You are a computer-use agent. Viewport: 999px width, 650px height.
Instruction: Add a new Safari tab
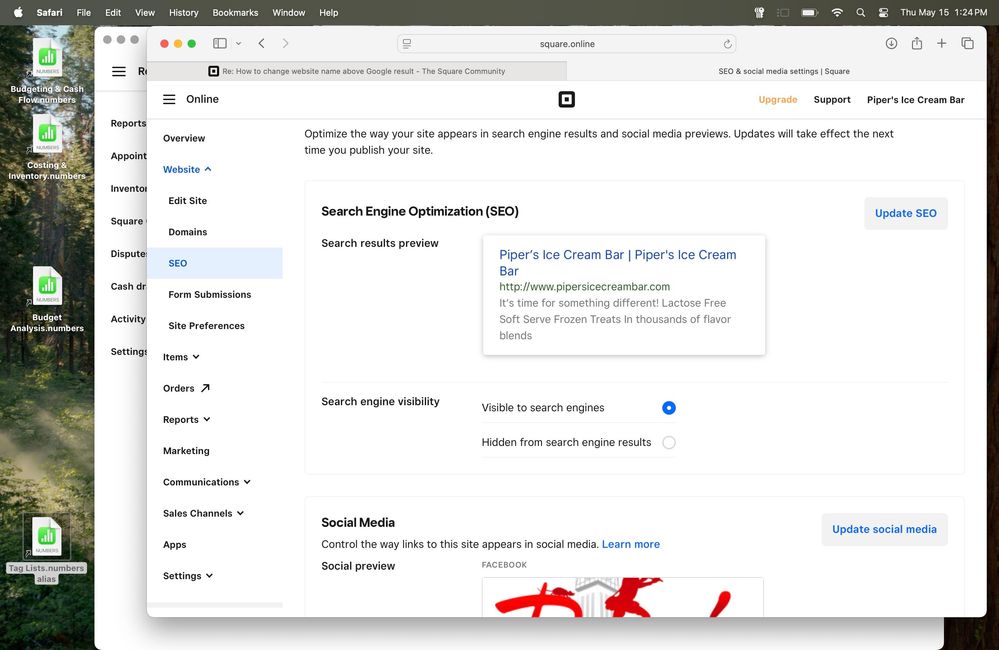941,43
